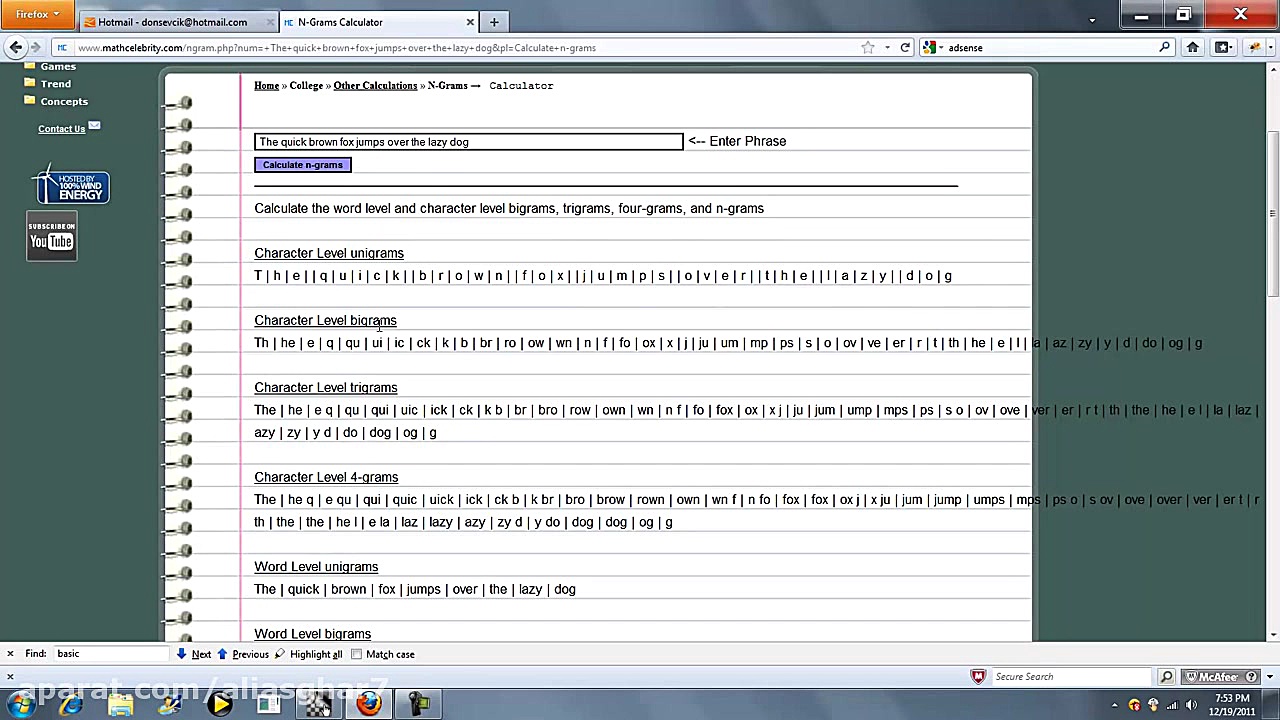This screenshot has height=720, width=1280.
Task: Open the media player taskbar icon
Action: pos(220,704)
